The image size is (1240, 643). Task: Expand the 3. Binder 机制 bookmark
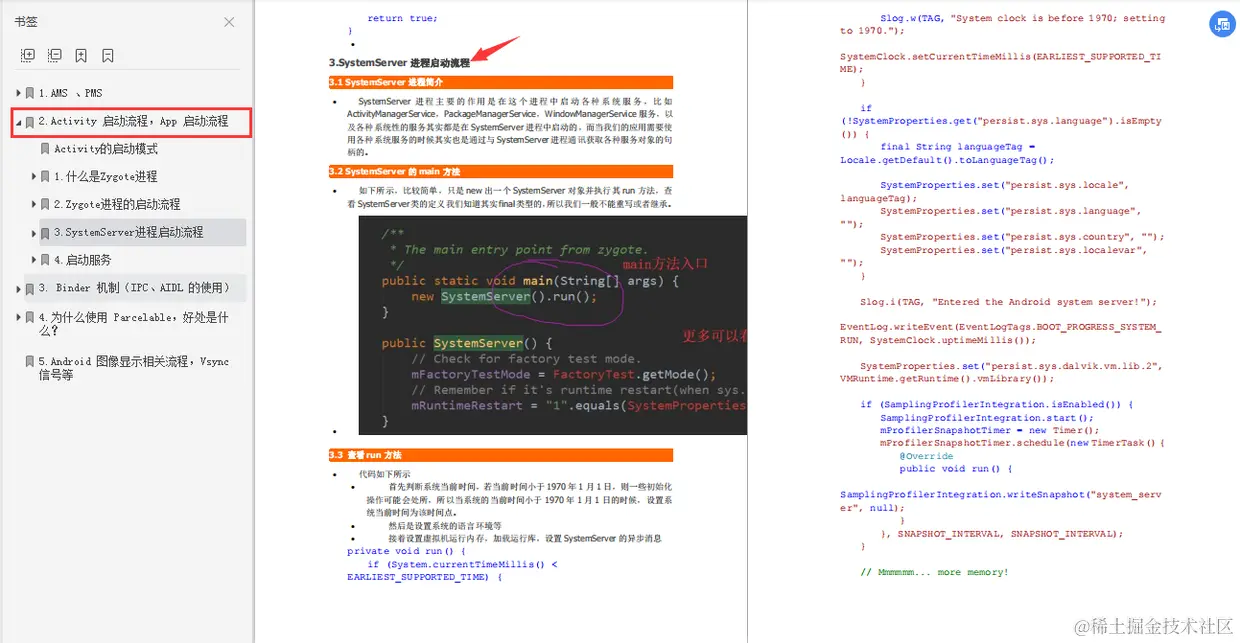[18, 289]
